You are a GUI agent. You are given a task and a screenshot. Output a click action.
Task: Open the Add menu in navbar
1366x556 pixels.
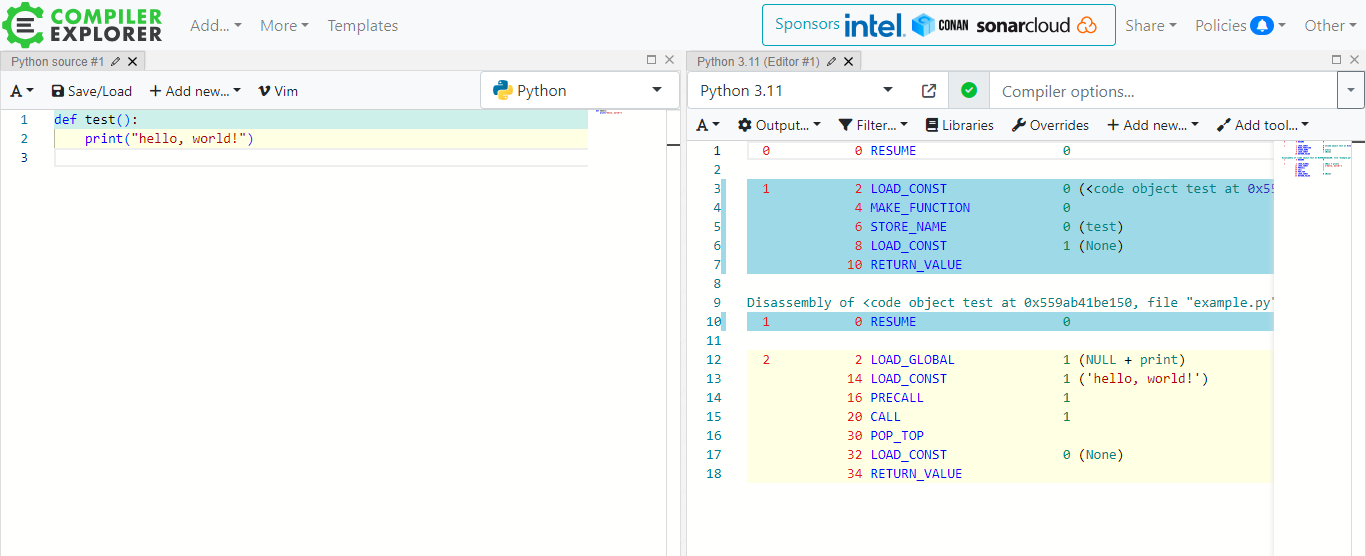tap(215, 26)
